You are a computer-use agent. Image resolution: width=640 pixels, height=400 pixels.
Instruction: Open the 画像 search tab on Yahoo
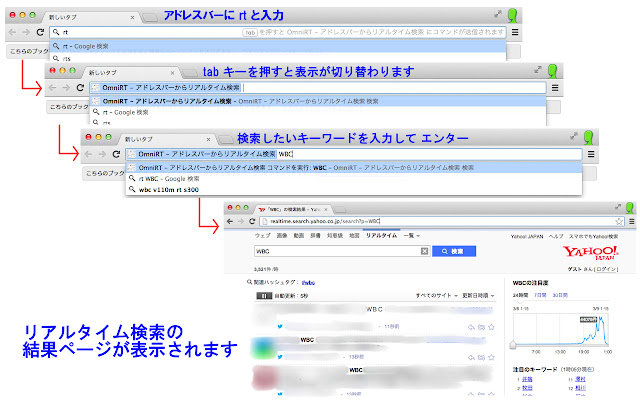tap(282, 236)
